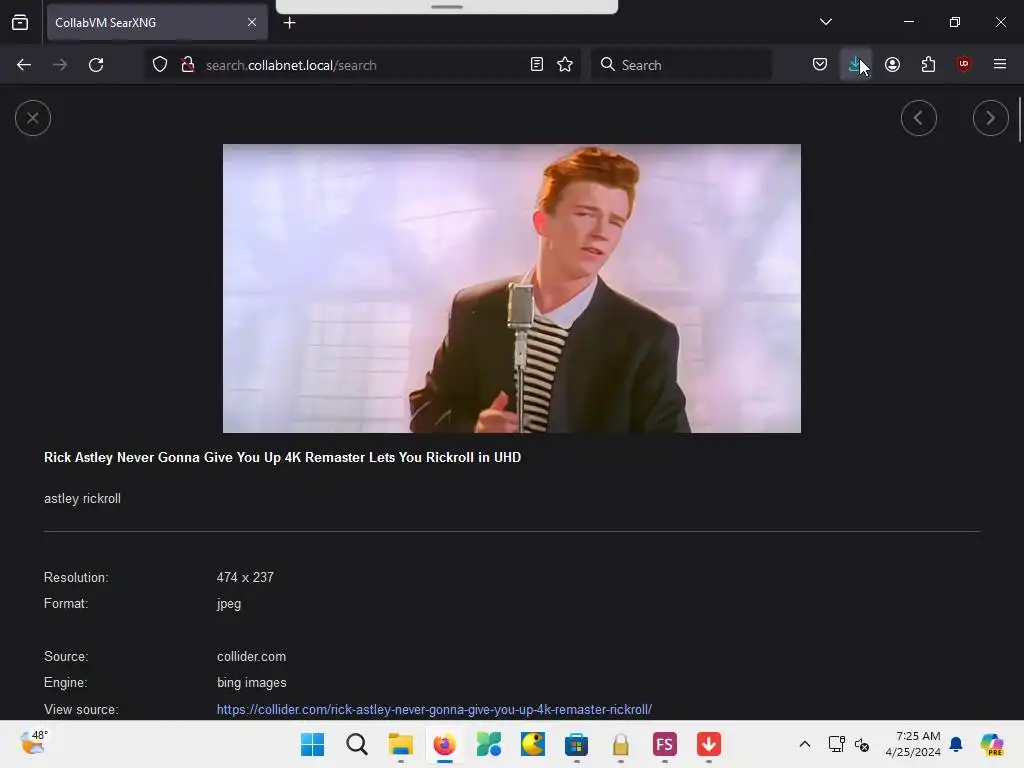Click the 'astley rickroll' text

82,498
